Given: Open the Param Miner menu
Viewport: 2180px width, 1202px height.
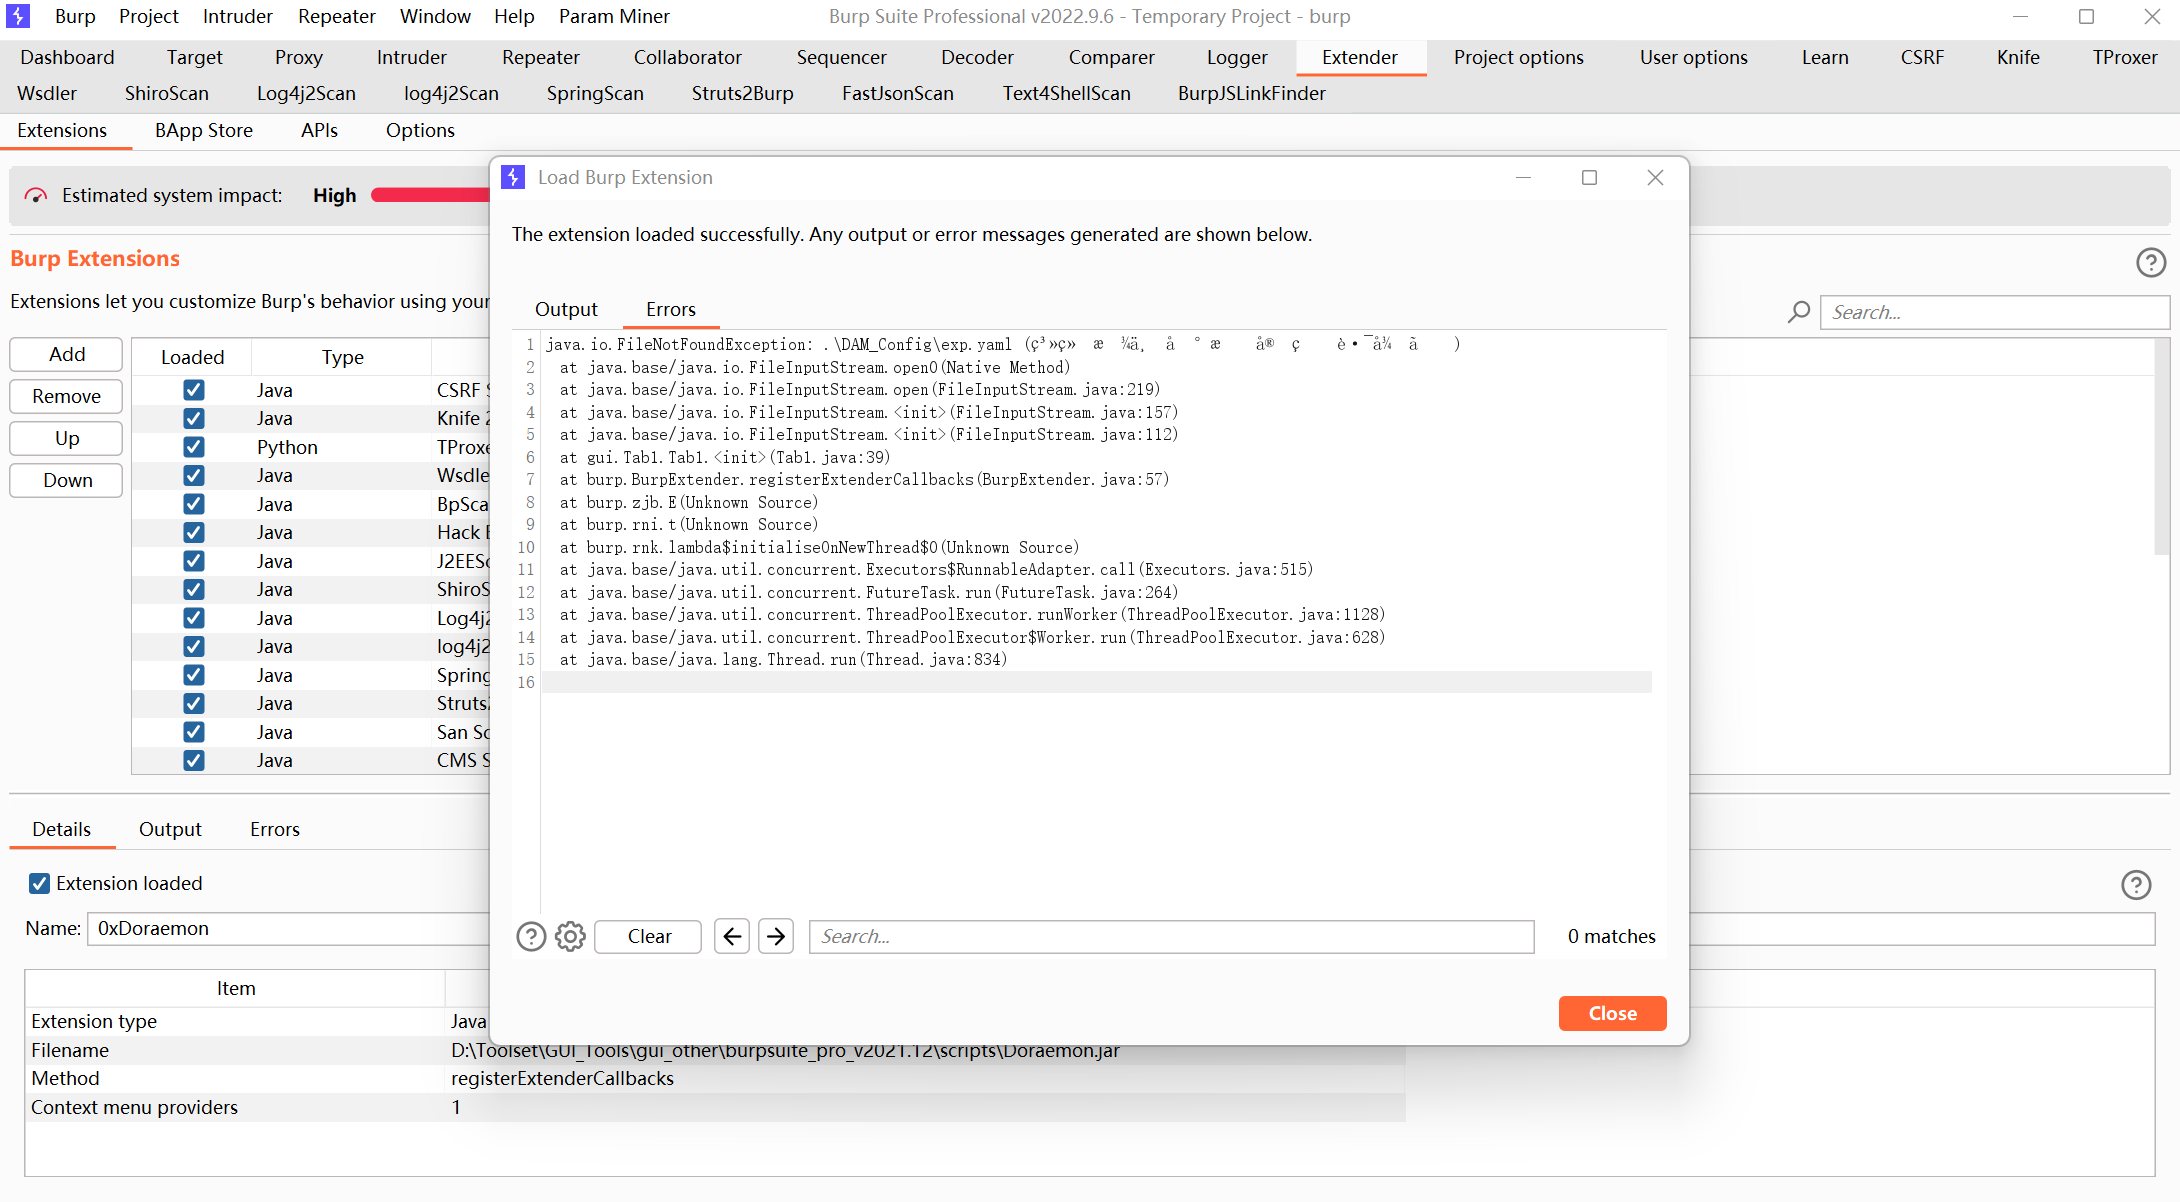Looking at the screenshot, I should 614,16.
